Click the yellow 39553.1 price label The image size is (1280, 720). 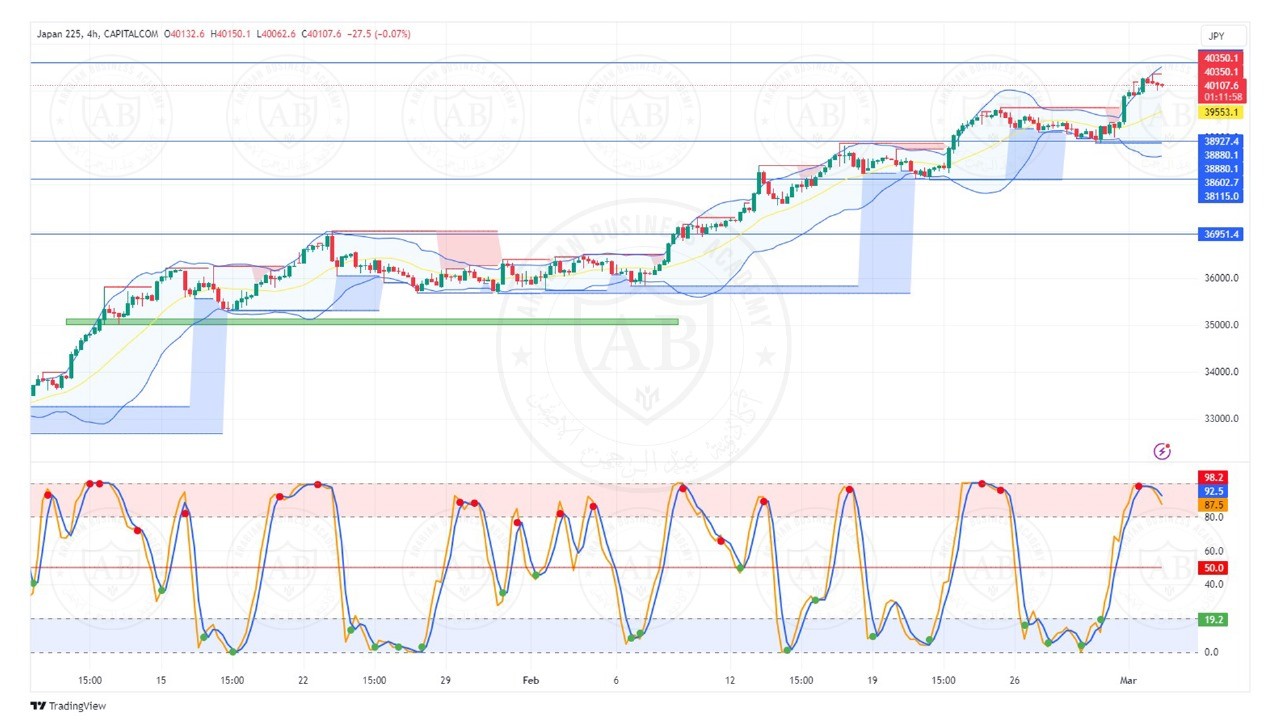(1221, 113)
